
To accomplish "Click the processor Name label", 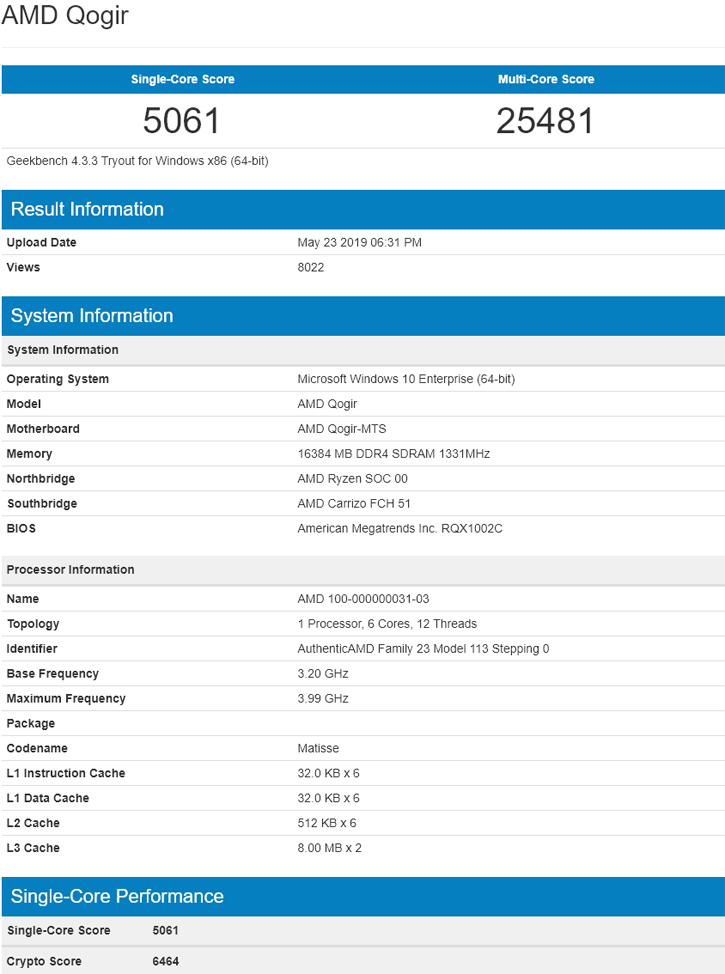I will click(22, 599).
